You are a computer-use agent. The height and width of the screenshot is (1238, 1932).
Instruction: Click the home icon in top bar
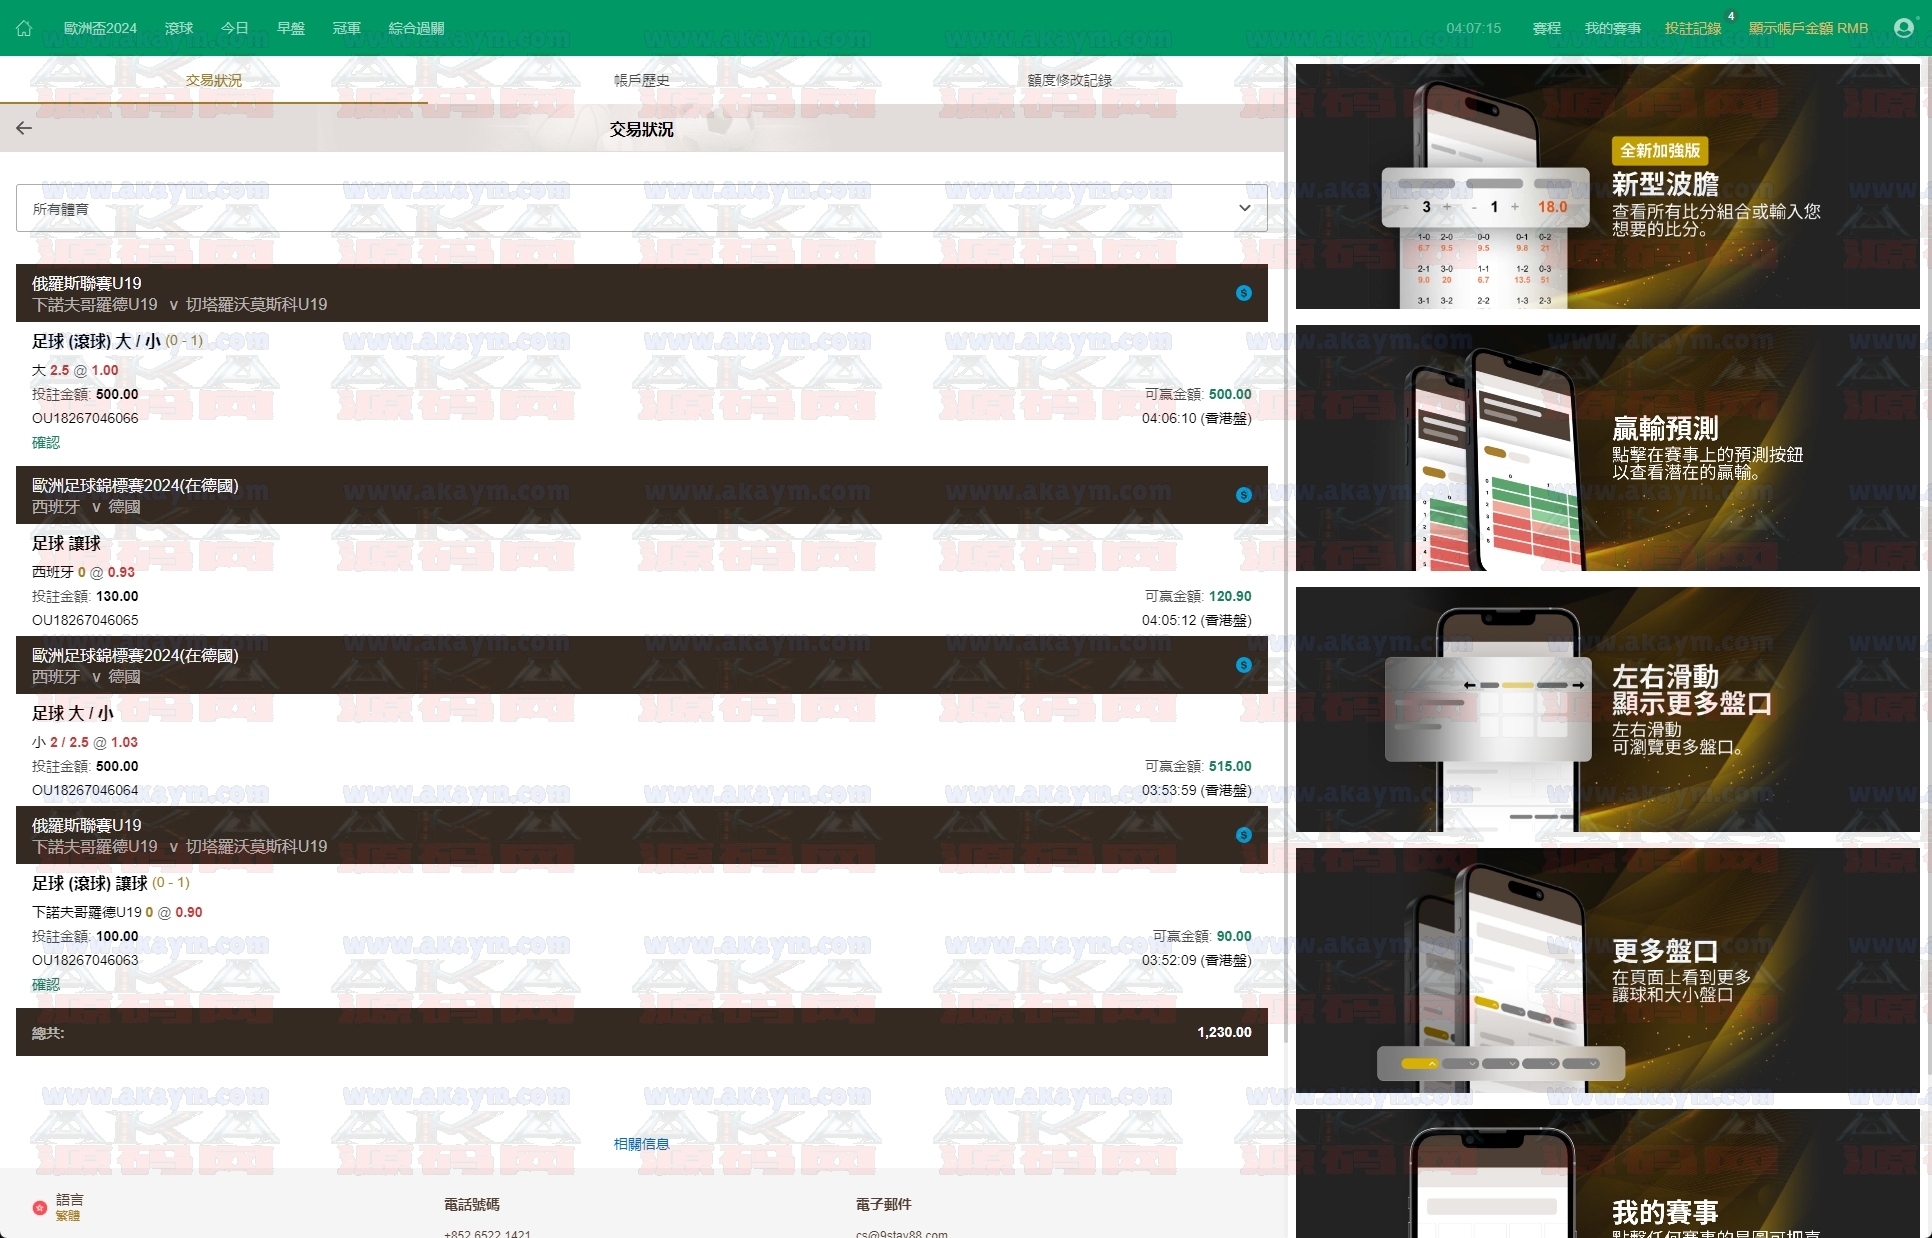click(x=24, y=28)
